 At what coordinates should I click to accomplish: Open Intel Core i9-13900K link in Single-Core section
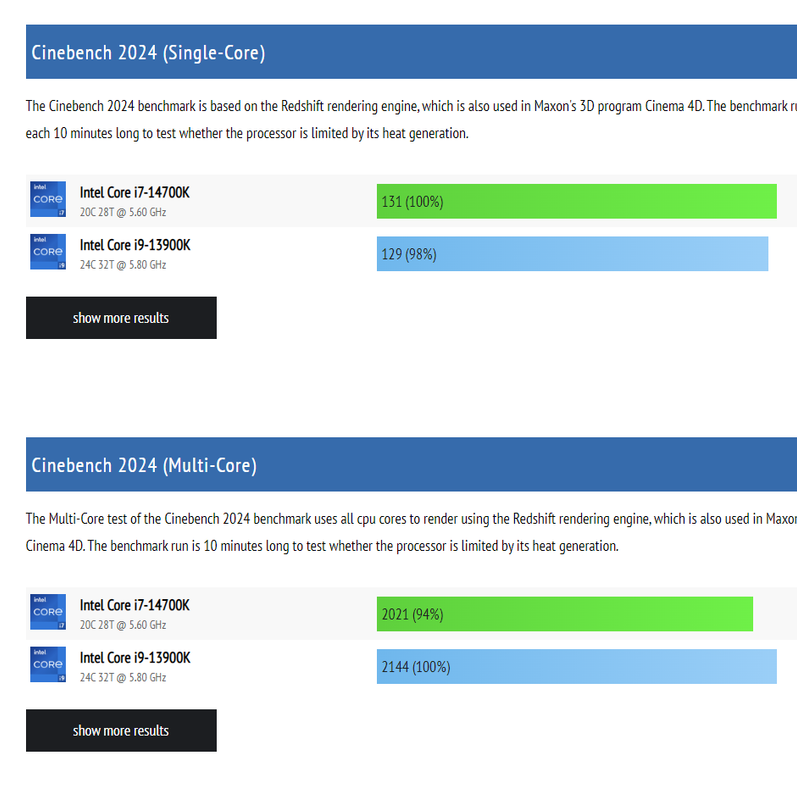click(x=135, y=245)
